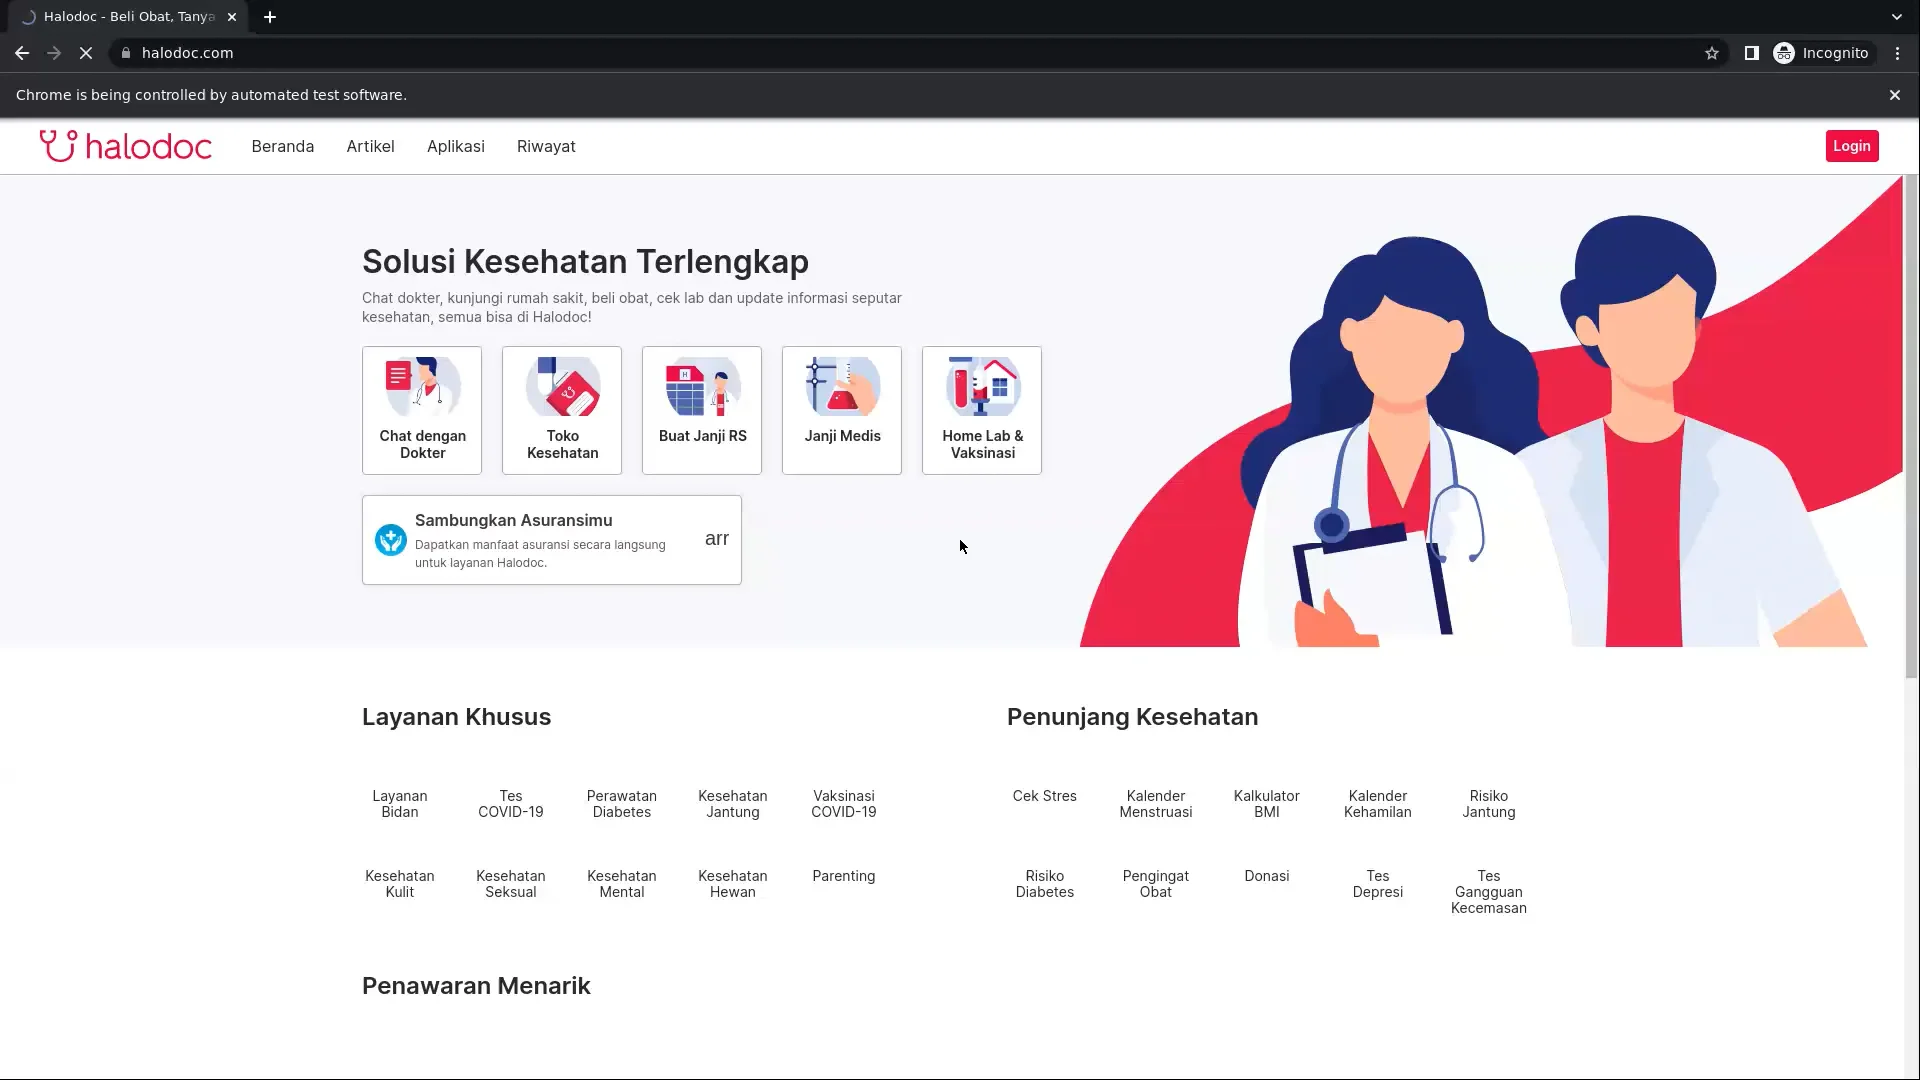The width and height of the screenshot is (1920, 1080).
Task: Open Chrome three-dot menu
Action: point(1897,53)
